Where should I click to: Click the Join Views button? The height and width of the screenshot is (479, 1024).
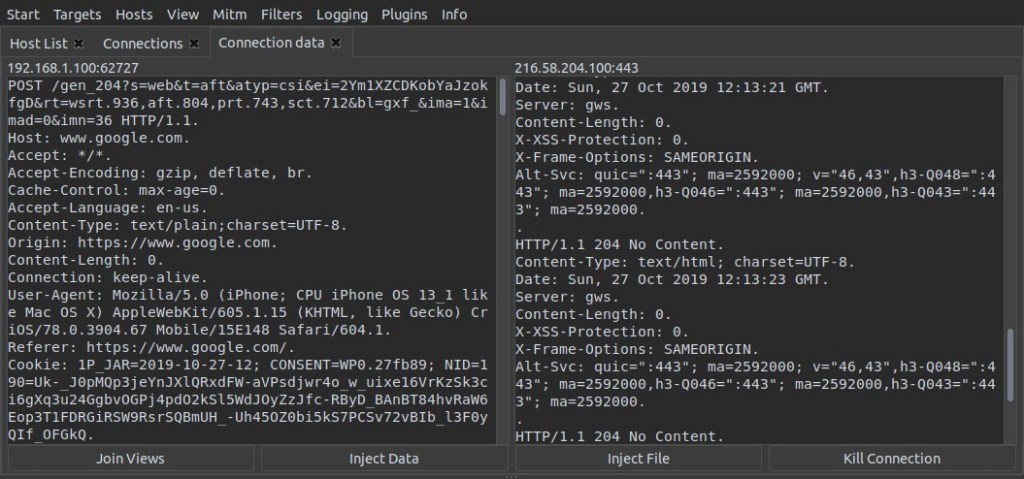click(x=130, y=459)
